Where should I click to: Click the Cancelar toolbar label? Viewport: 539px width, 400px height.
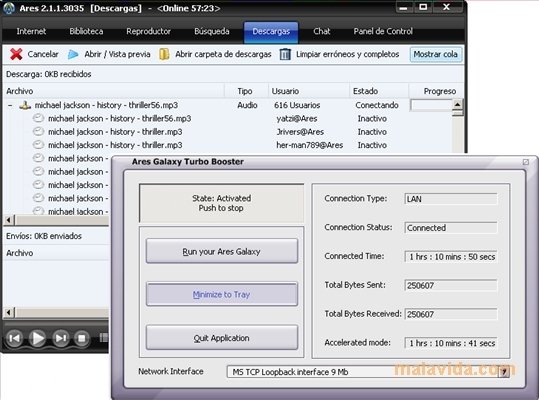click(43, 54)
